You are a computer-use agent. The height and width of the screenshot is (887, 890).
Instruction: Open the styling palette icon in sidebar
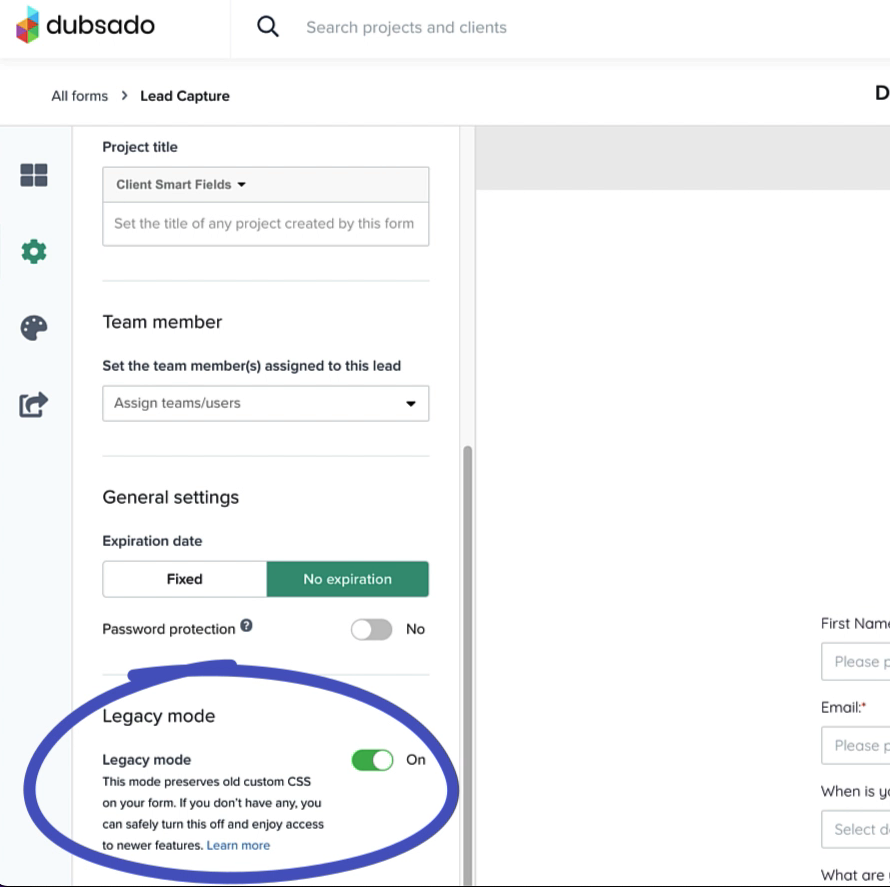pos(33,327)
